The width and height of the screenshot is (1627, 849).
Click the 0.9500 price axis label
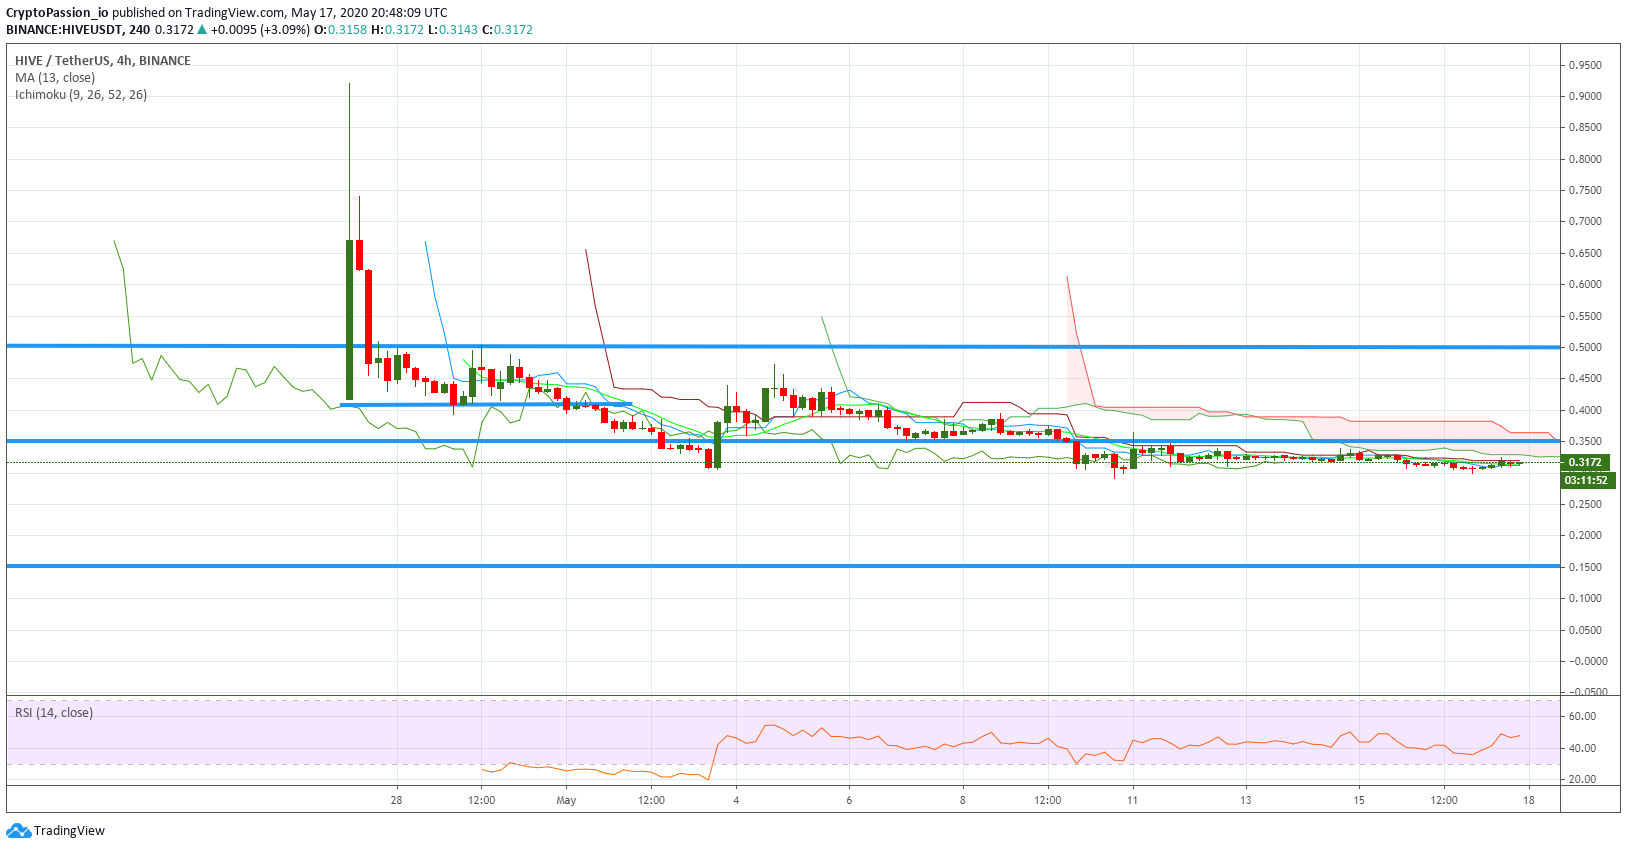point(1585,65)
